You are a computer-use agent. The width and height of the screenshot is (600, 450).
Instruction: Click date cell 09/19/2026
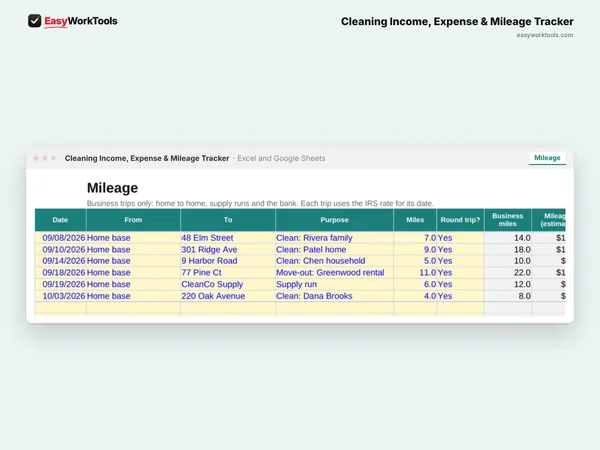(x=60, y=284)
